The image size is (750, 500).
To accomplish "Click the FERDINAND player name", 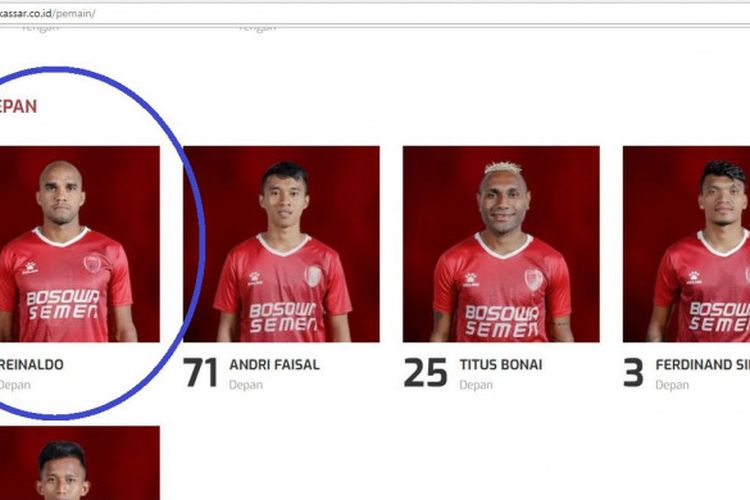I will [x=703, y=365].
